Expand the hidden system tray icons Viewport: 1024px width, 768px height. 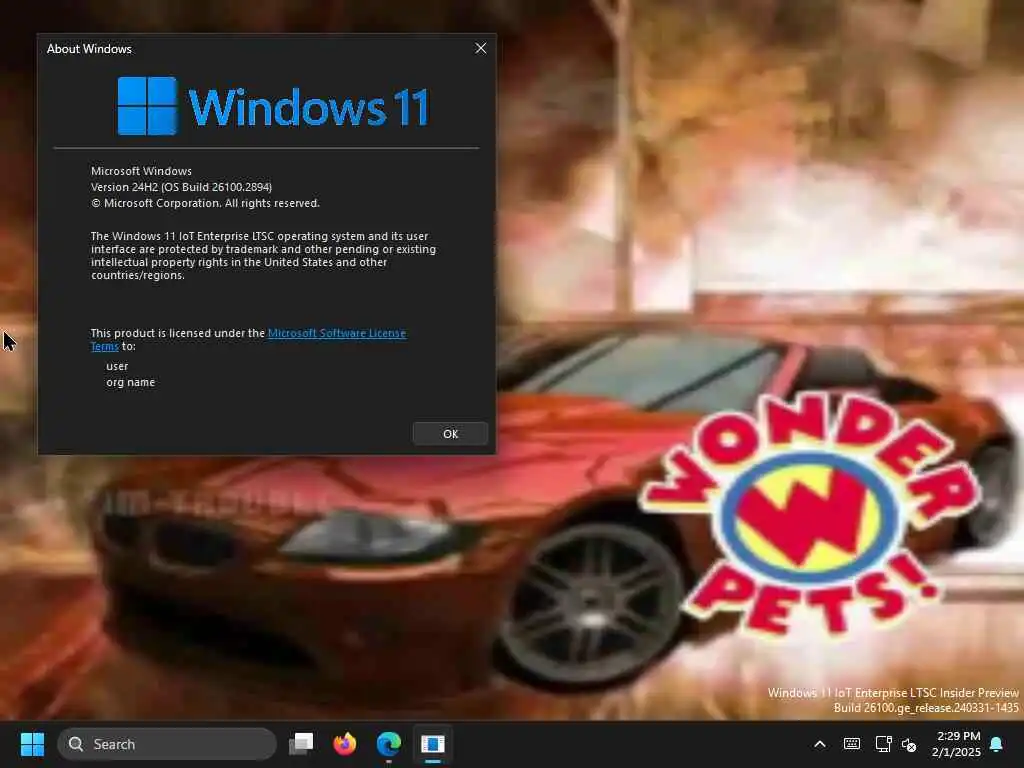[820, 744]
